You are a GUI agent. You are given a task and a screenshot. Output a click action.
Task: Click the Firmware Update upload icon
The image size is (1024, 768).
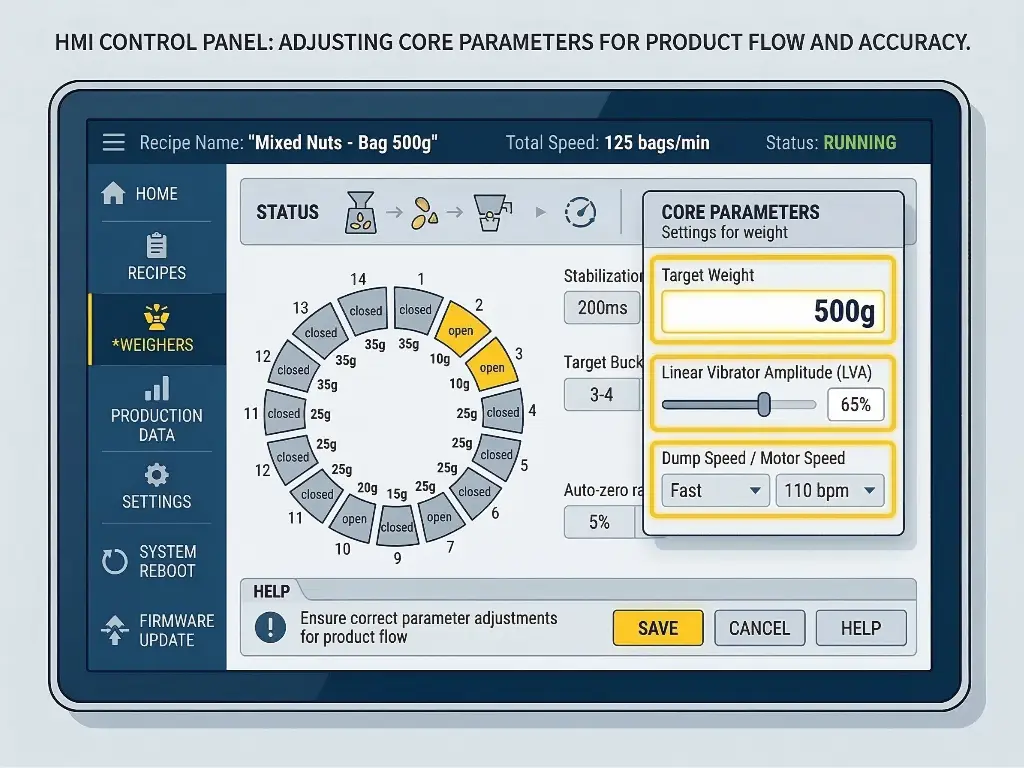pyautogui.click(x=115, y=630)
